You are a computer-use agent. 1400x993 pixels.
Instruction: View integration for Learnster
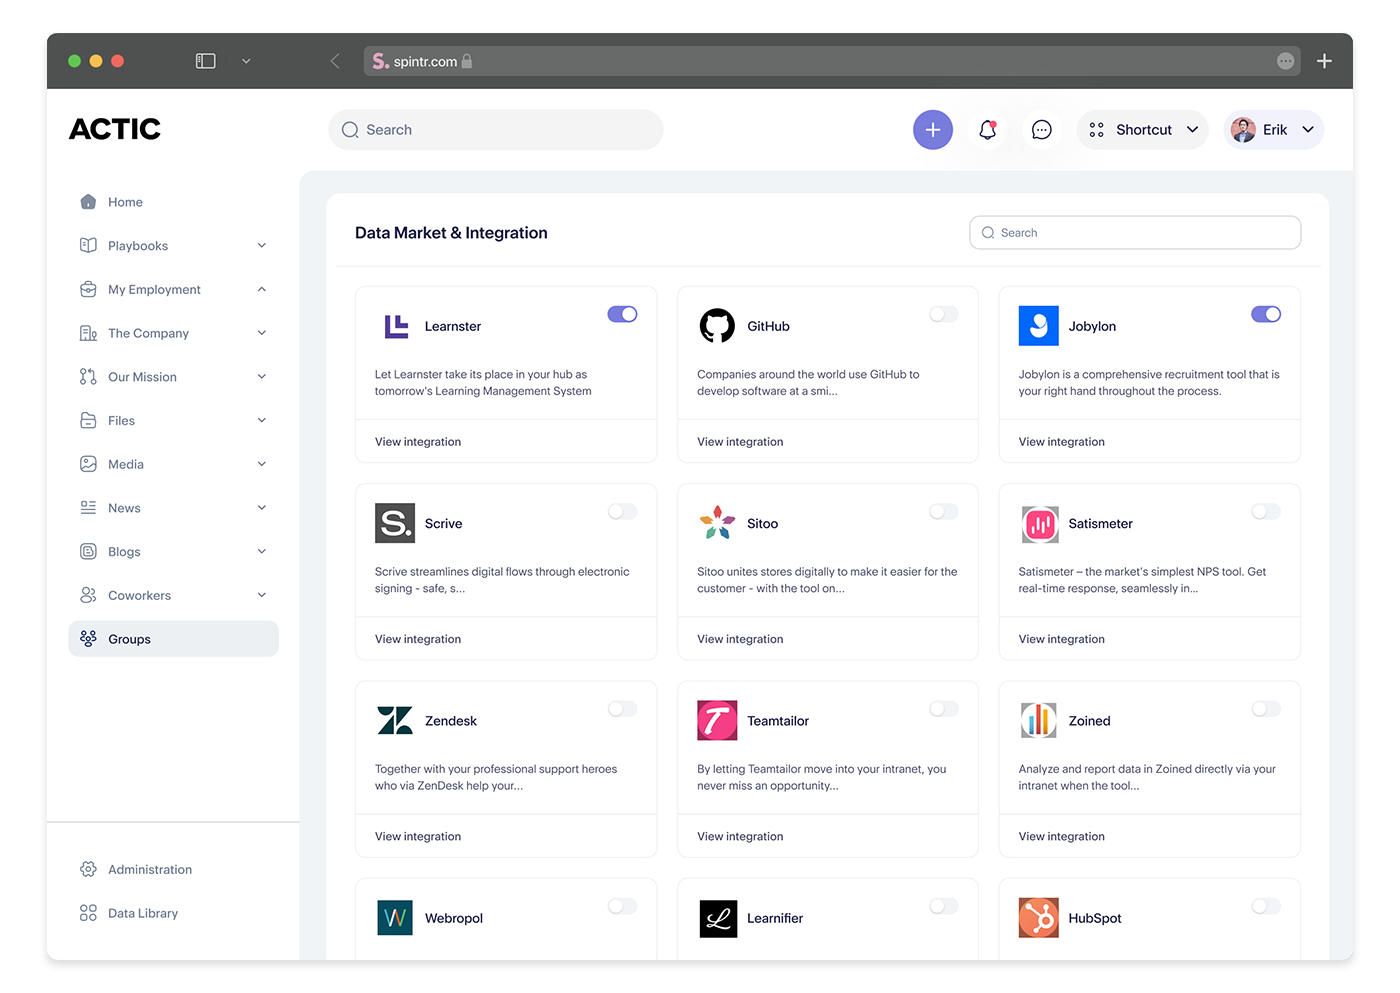(418, 442)
